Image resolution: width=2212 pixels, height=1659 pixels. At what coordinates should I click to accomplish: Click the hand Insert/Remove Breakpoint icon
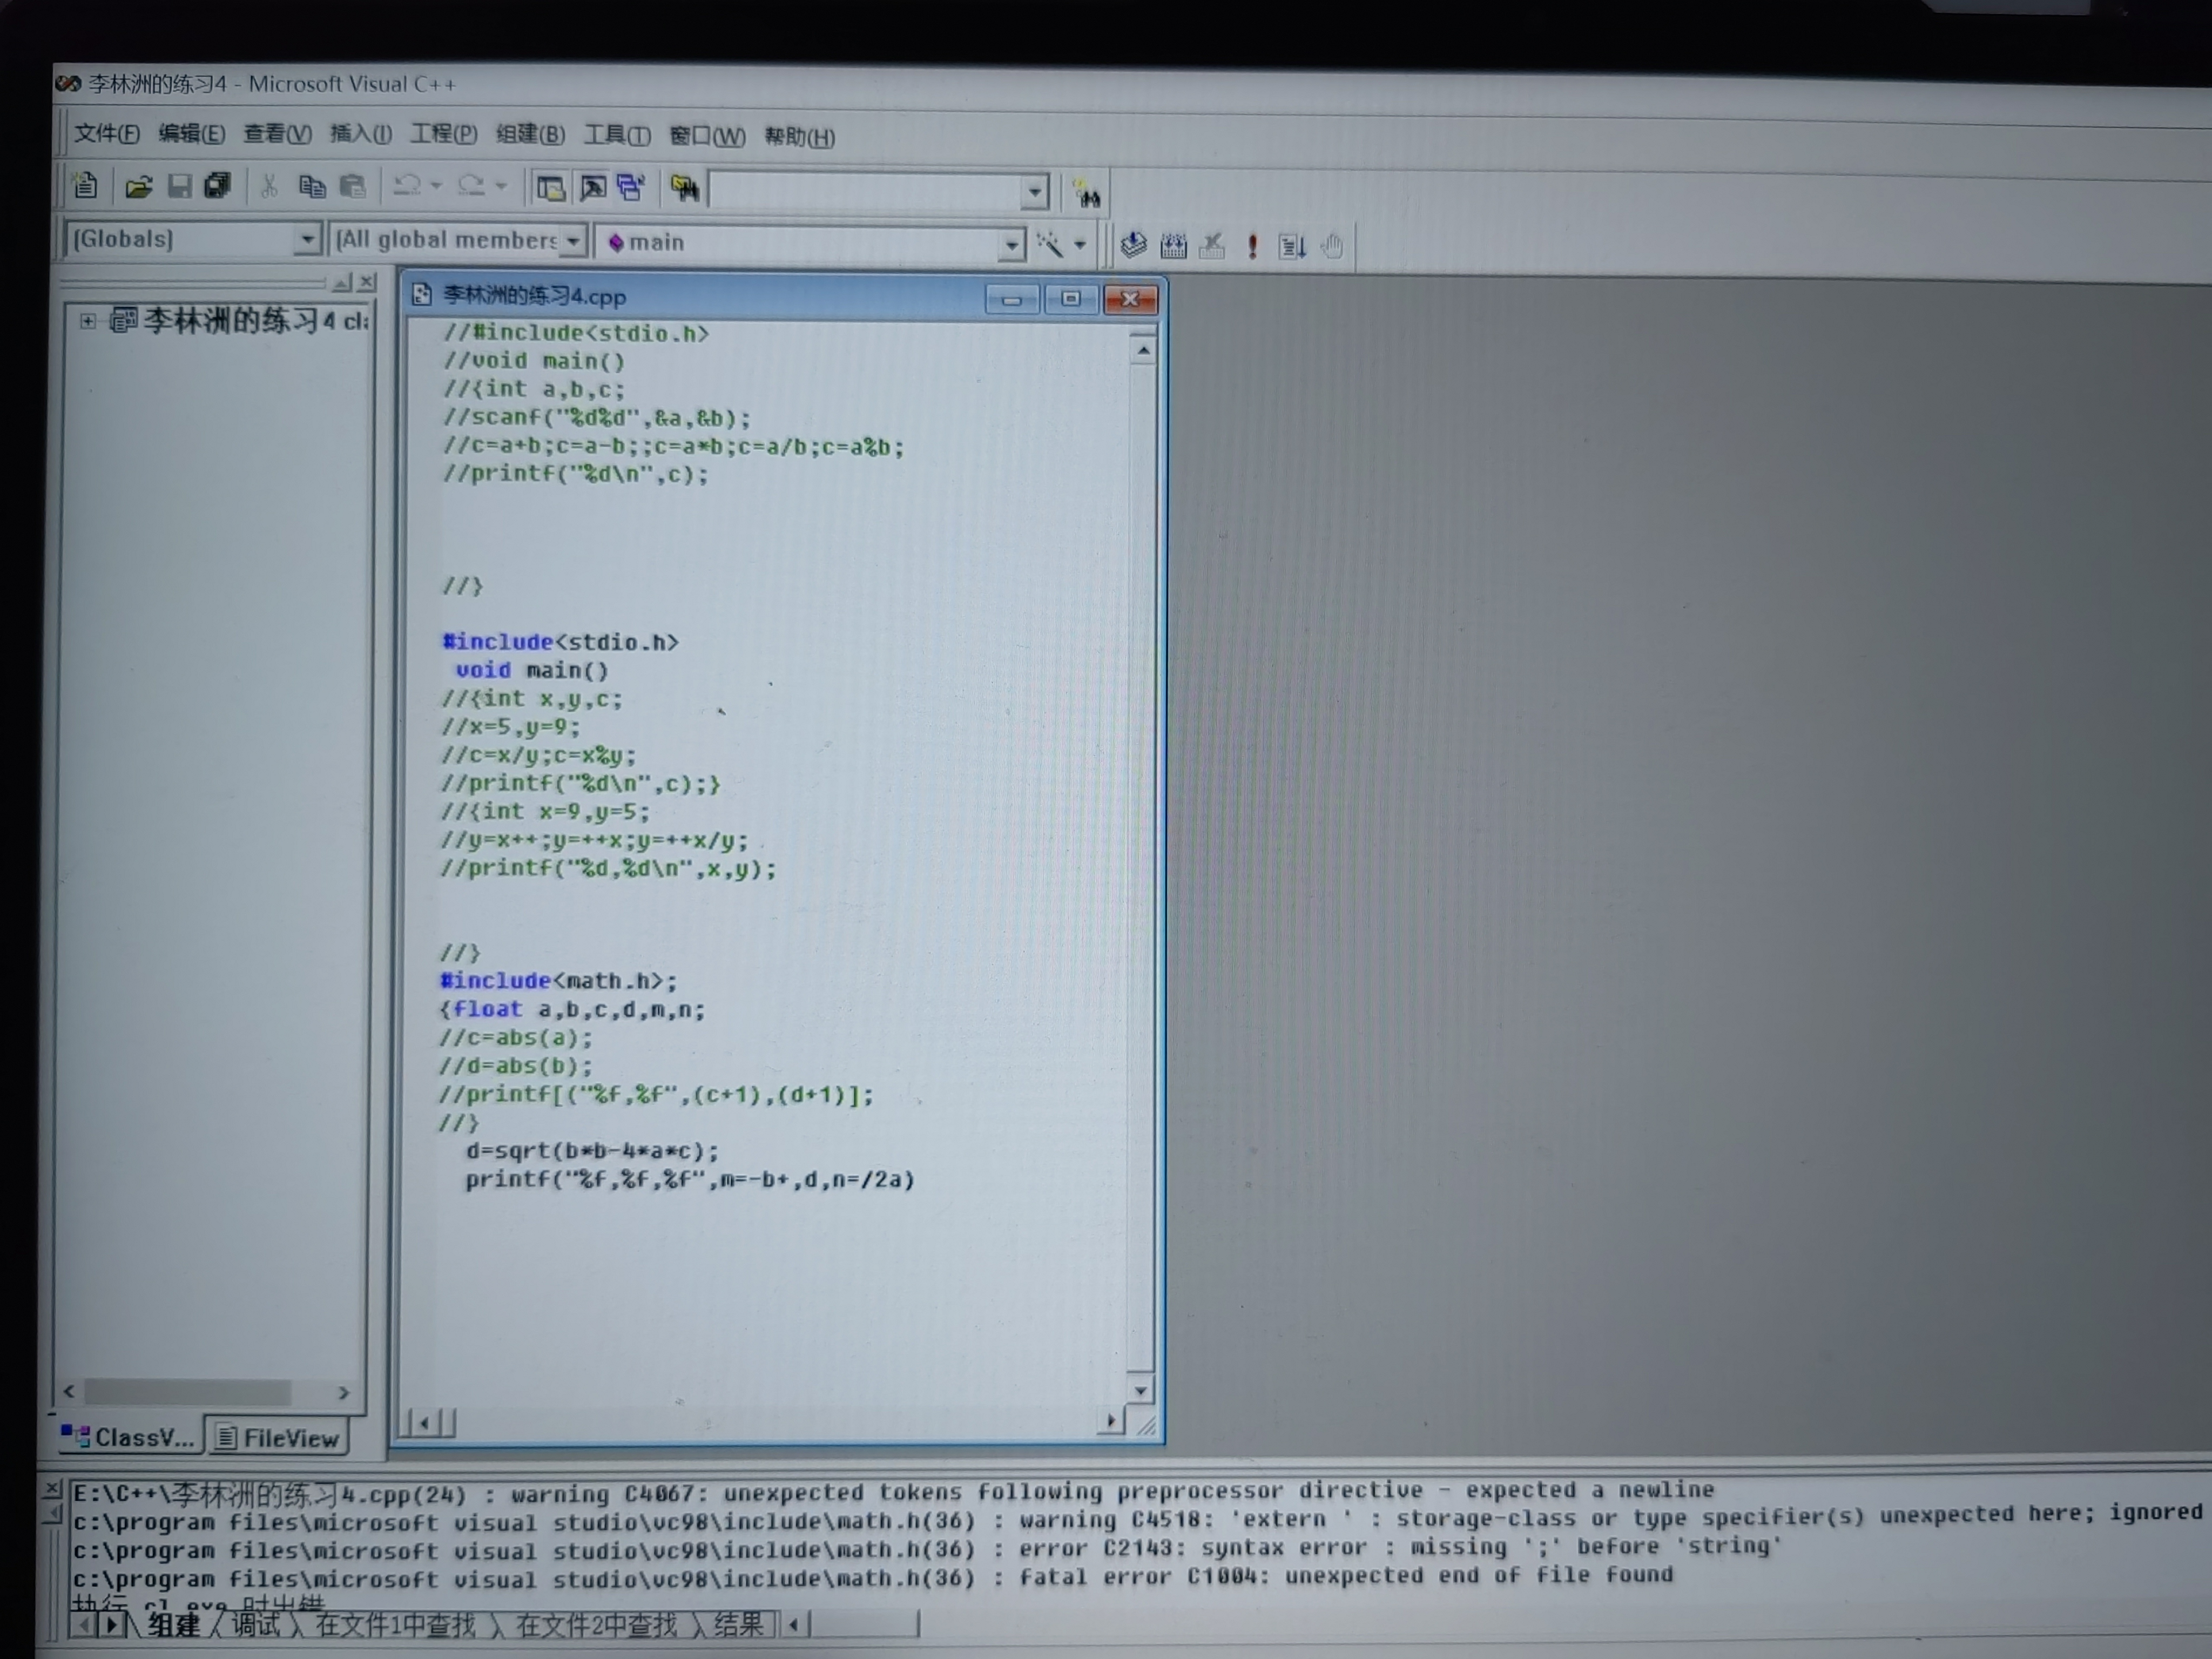pos(1332,246)
